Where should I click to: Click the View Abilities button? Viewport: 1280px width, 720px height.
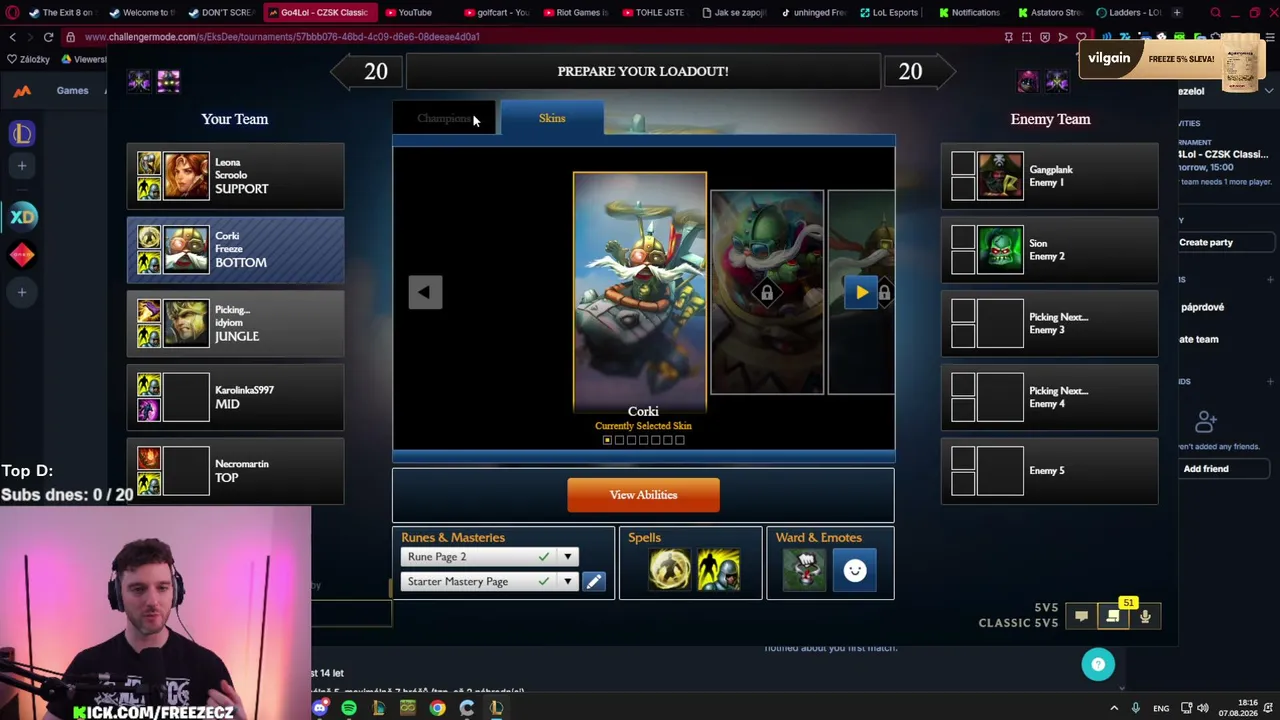pyautogui.click(x=643, y=495)
